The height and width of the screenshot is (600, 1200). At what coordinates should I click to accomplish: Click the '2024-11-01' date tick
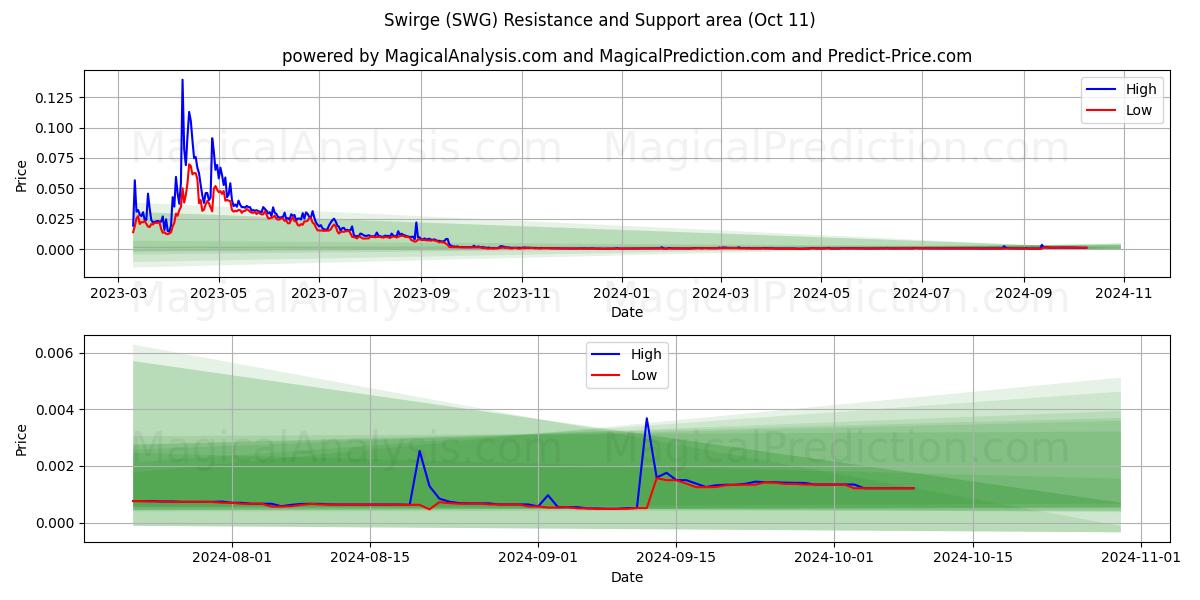click(x=1140, y=558)
